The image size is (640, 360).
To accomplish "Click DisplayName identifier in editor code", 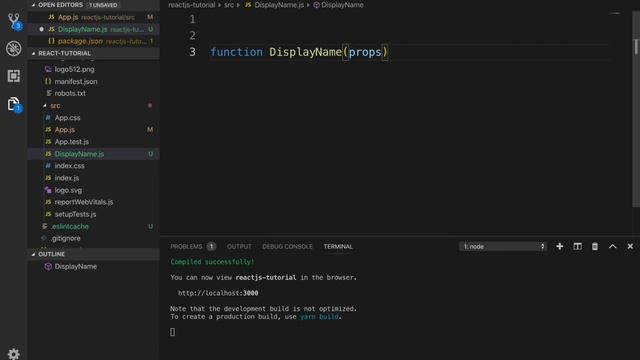I will tap(305, 52).
